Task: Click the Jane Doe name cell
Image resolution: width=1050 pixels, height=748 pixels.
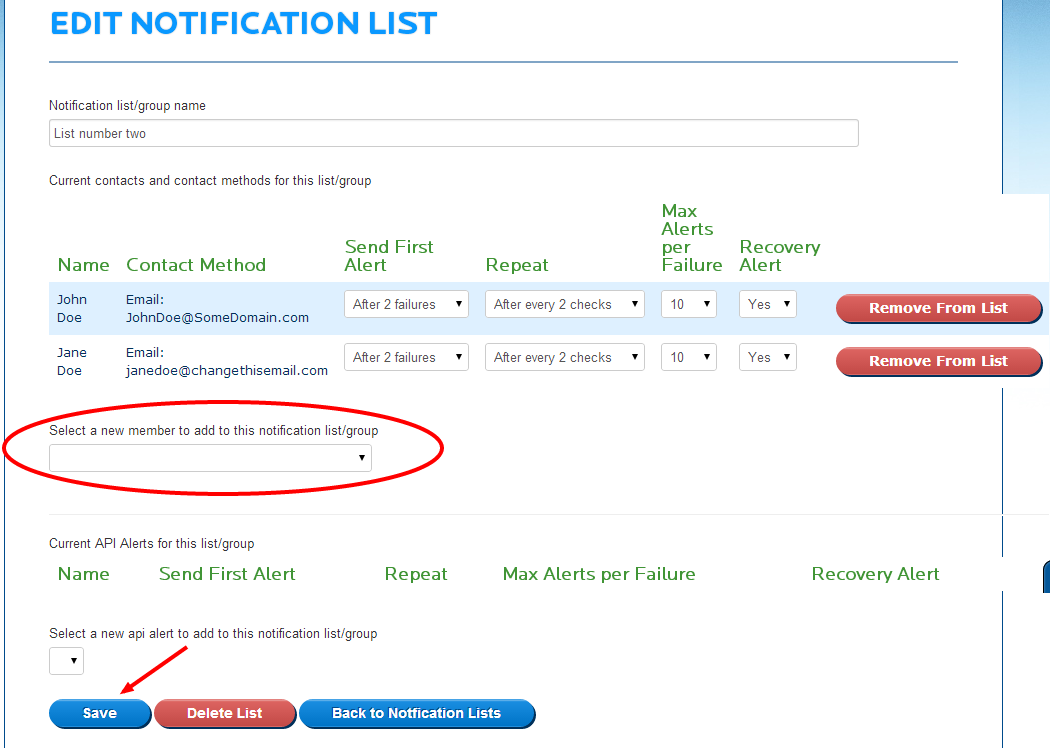Action: [72, 361]
